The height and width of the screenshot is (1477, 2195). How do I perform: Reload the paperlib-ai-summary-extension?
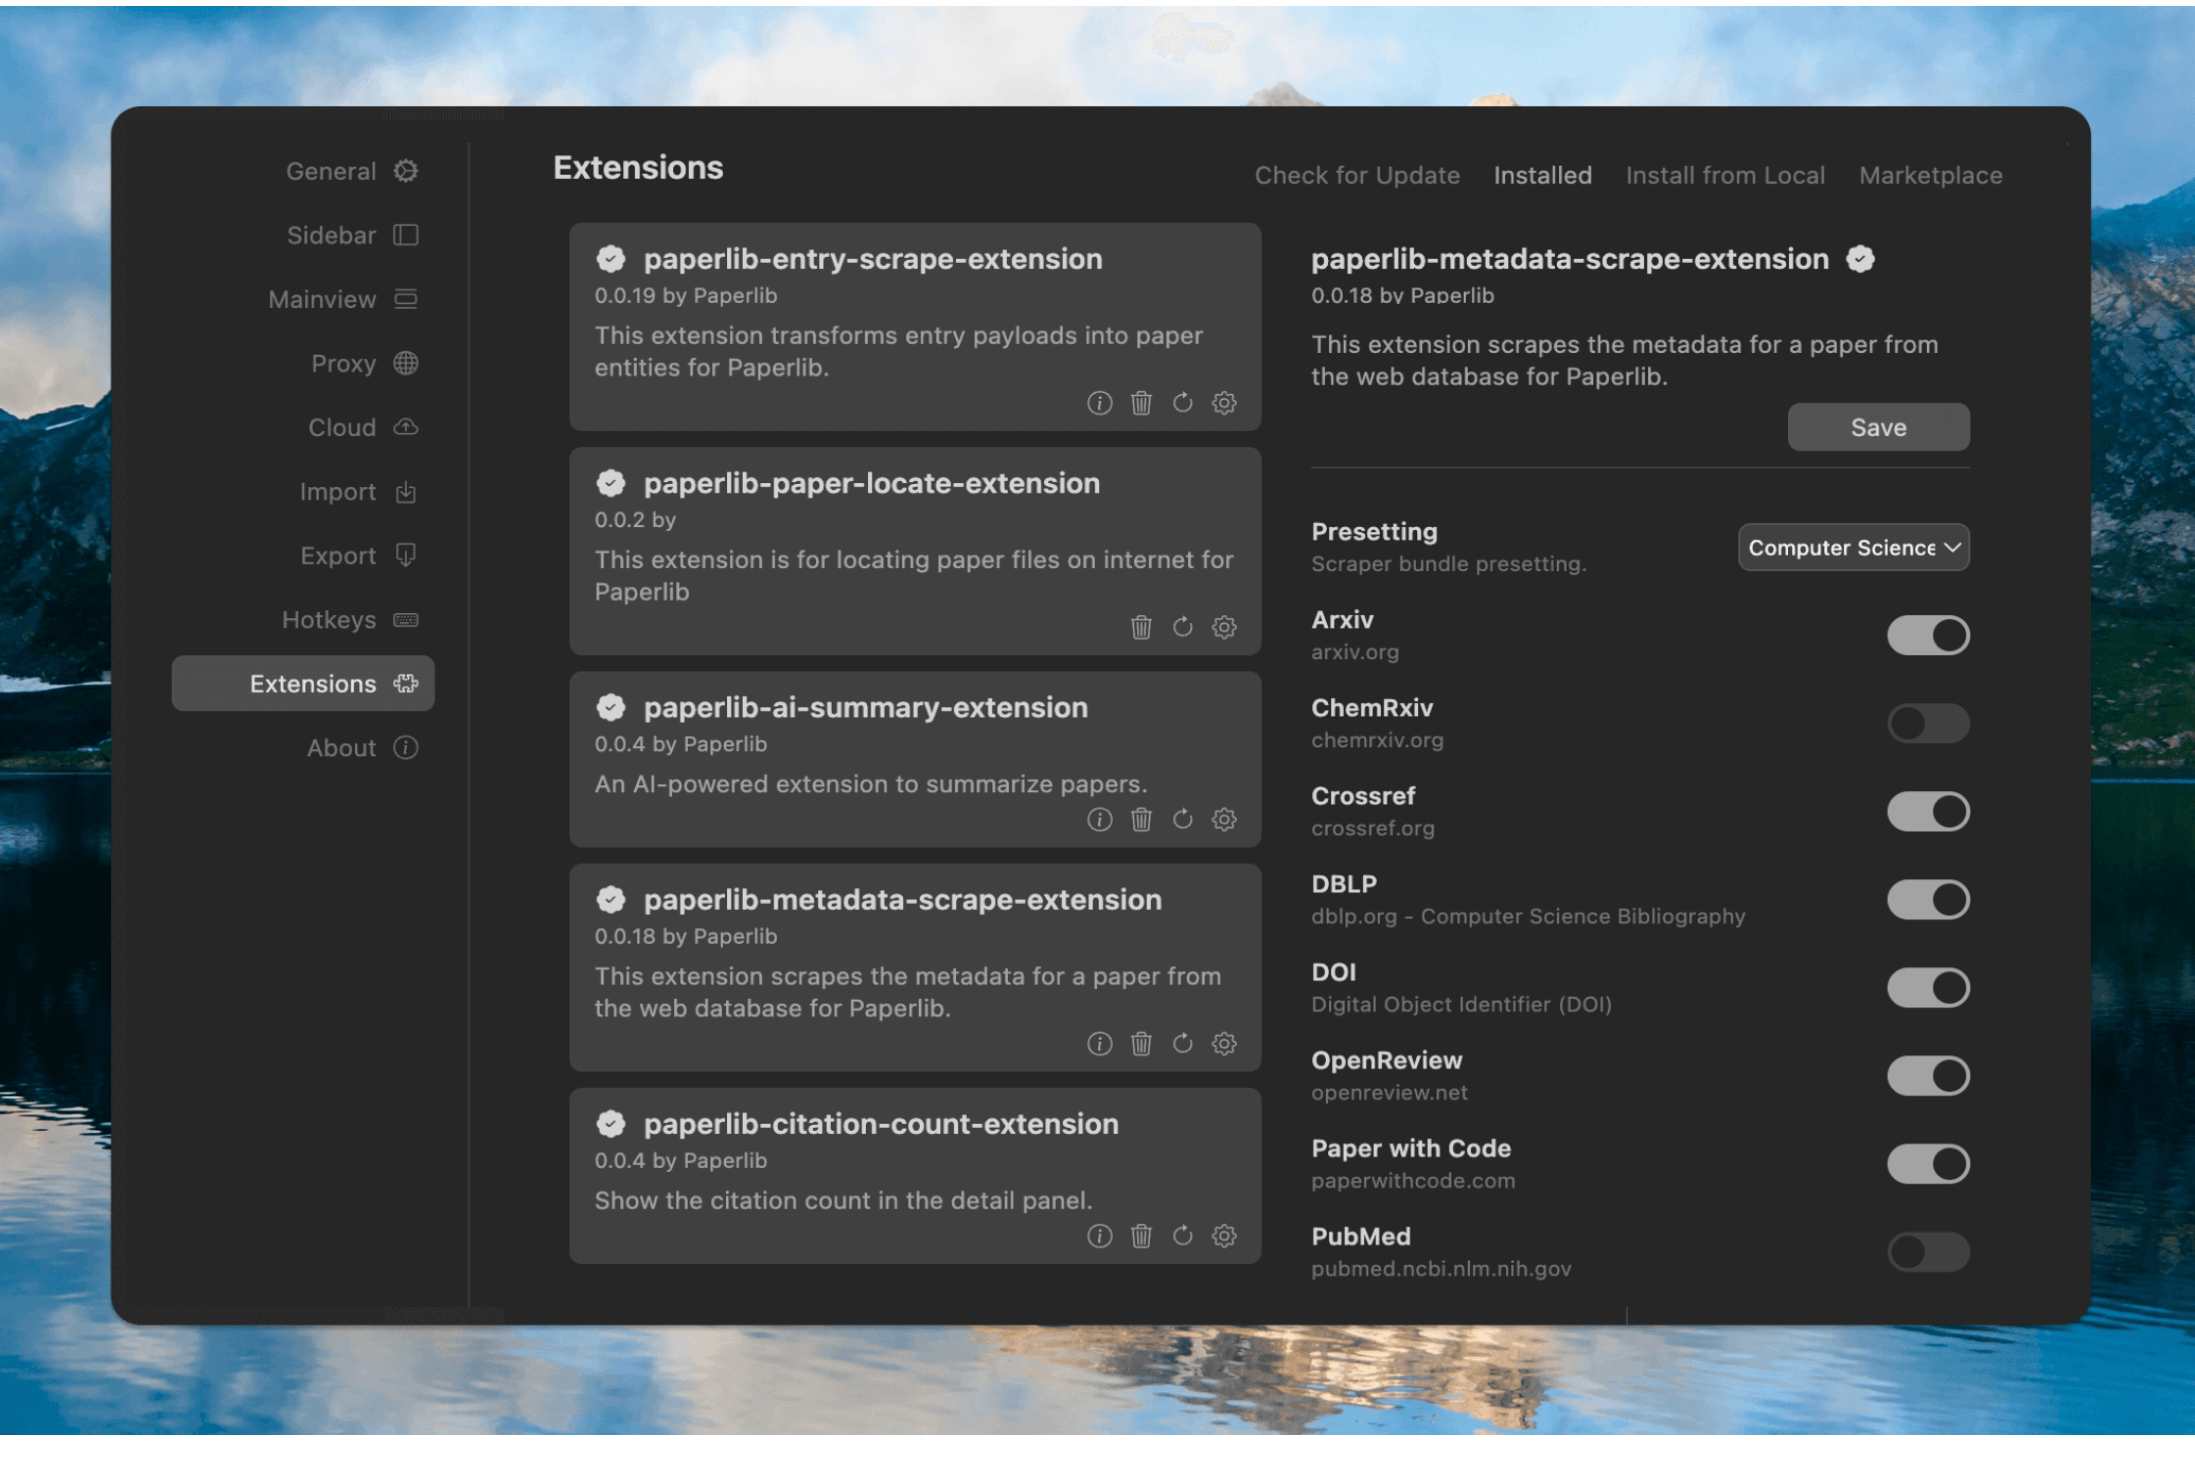(x=1183, y=819)
